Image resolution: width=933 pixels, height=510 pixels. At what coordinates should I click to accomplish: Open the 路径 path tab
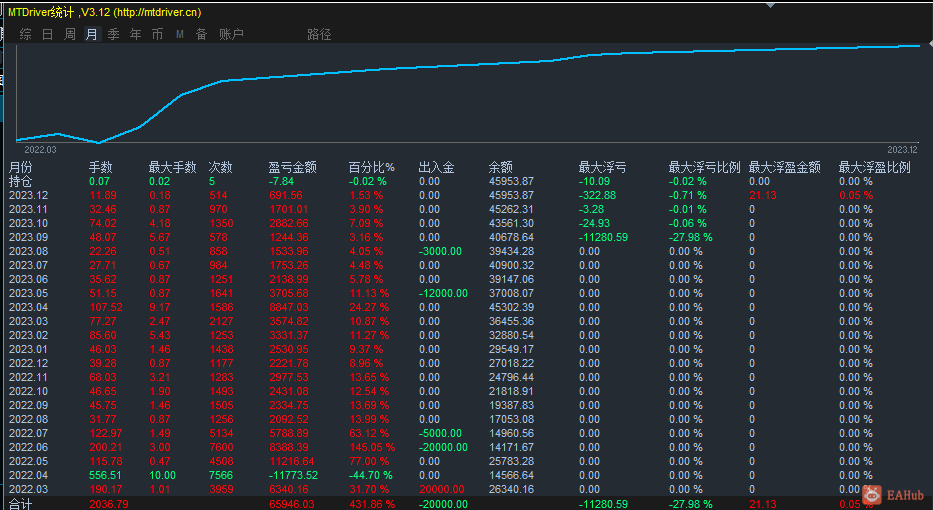320,35
